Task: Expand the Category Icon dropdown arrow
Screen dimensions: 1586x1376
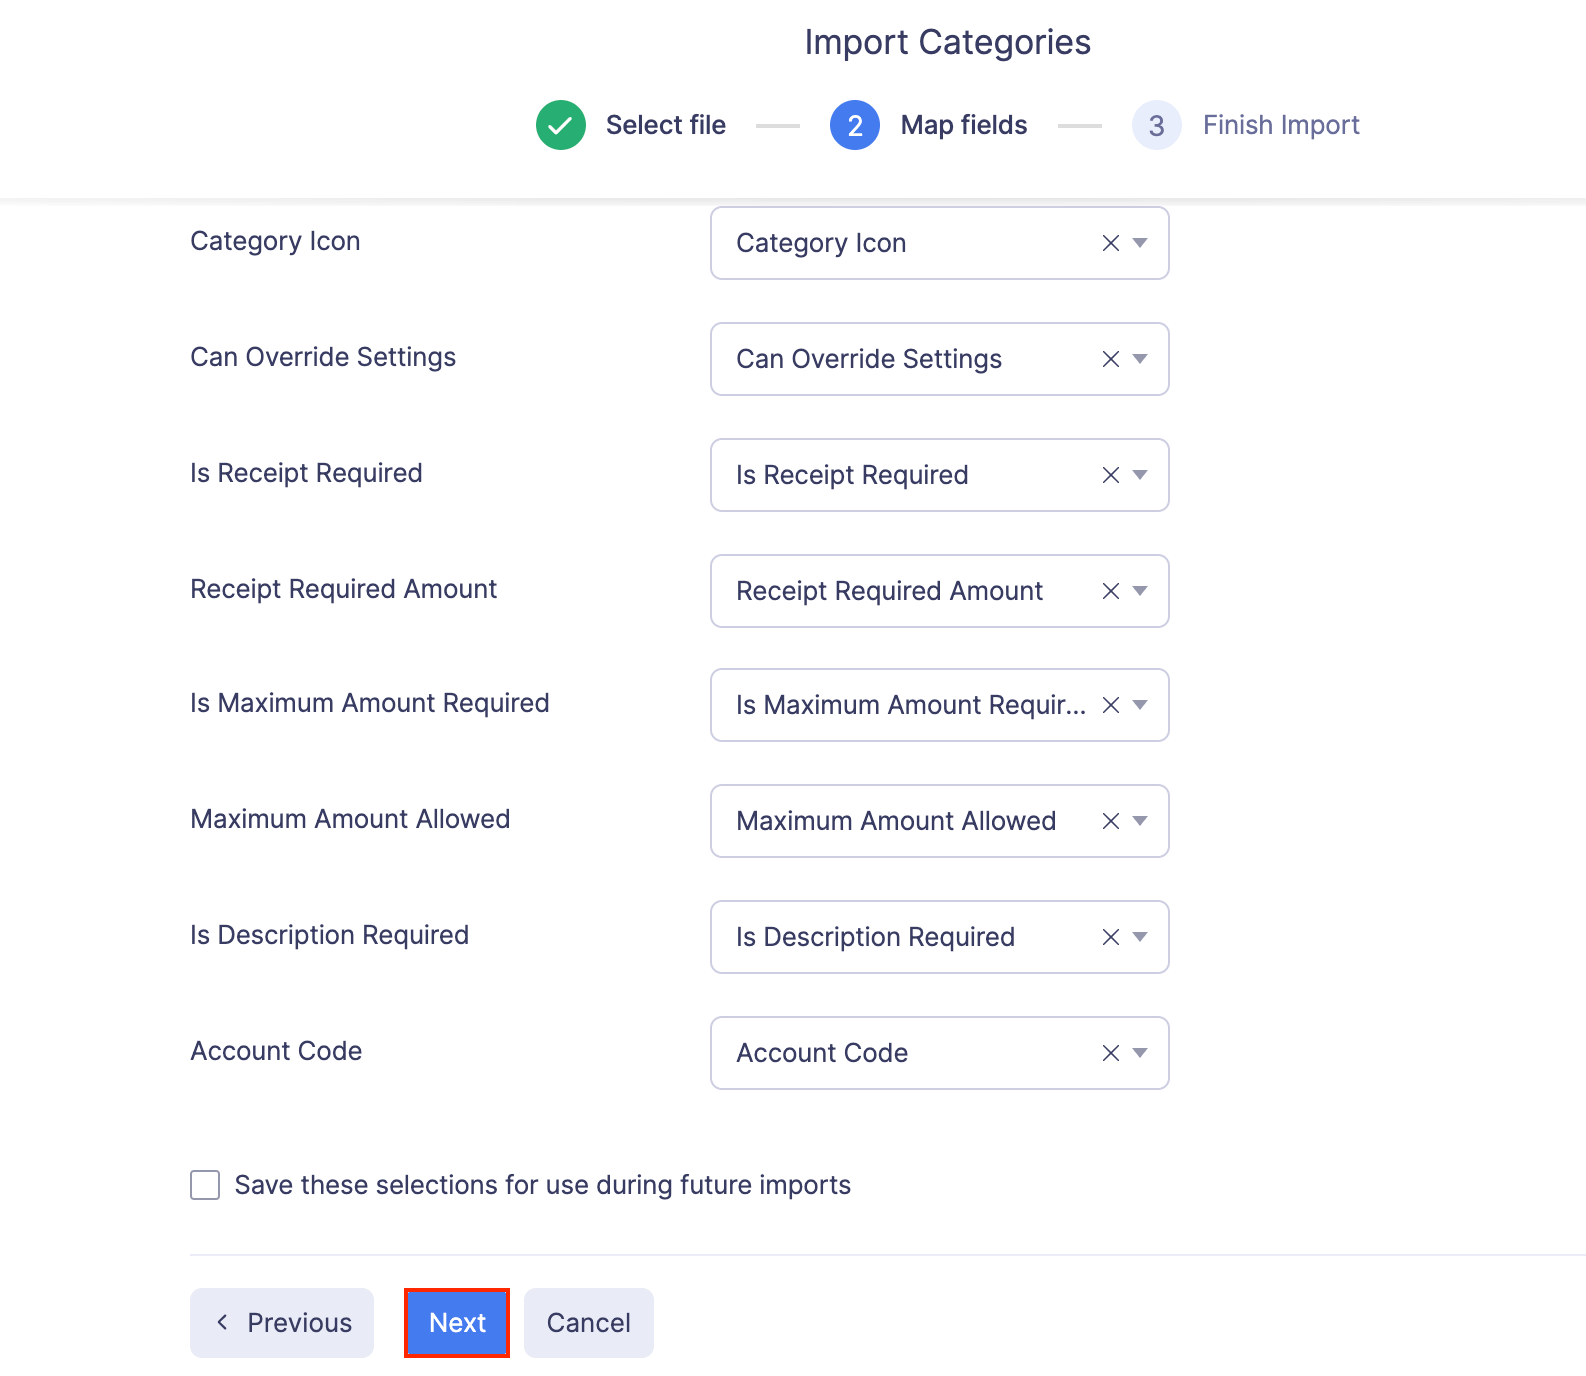Action: tap(1140, 243)
